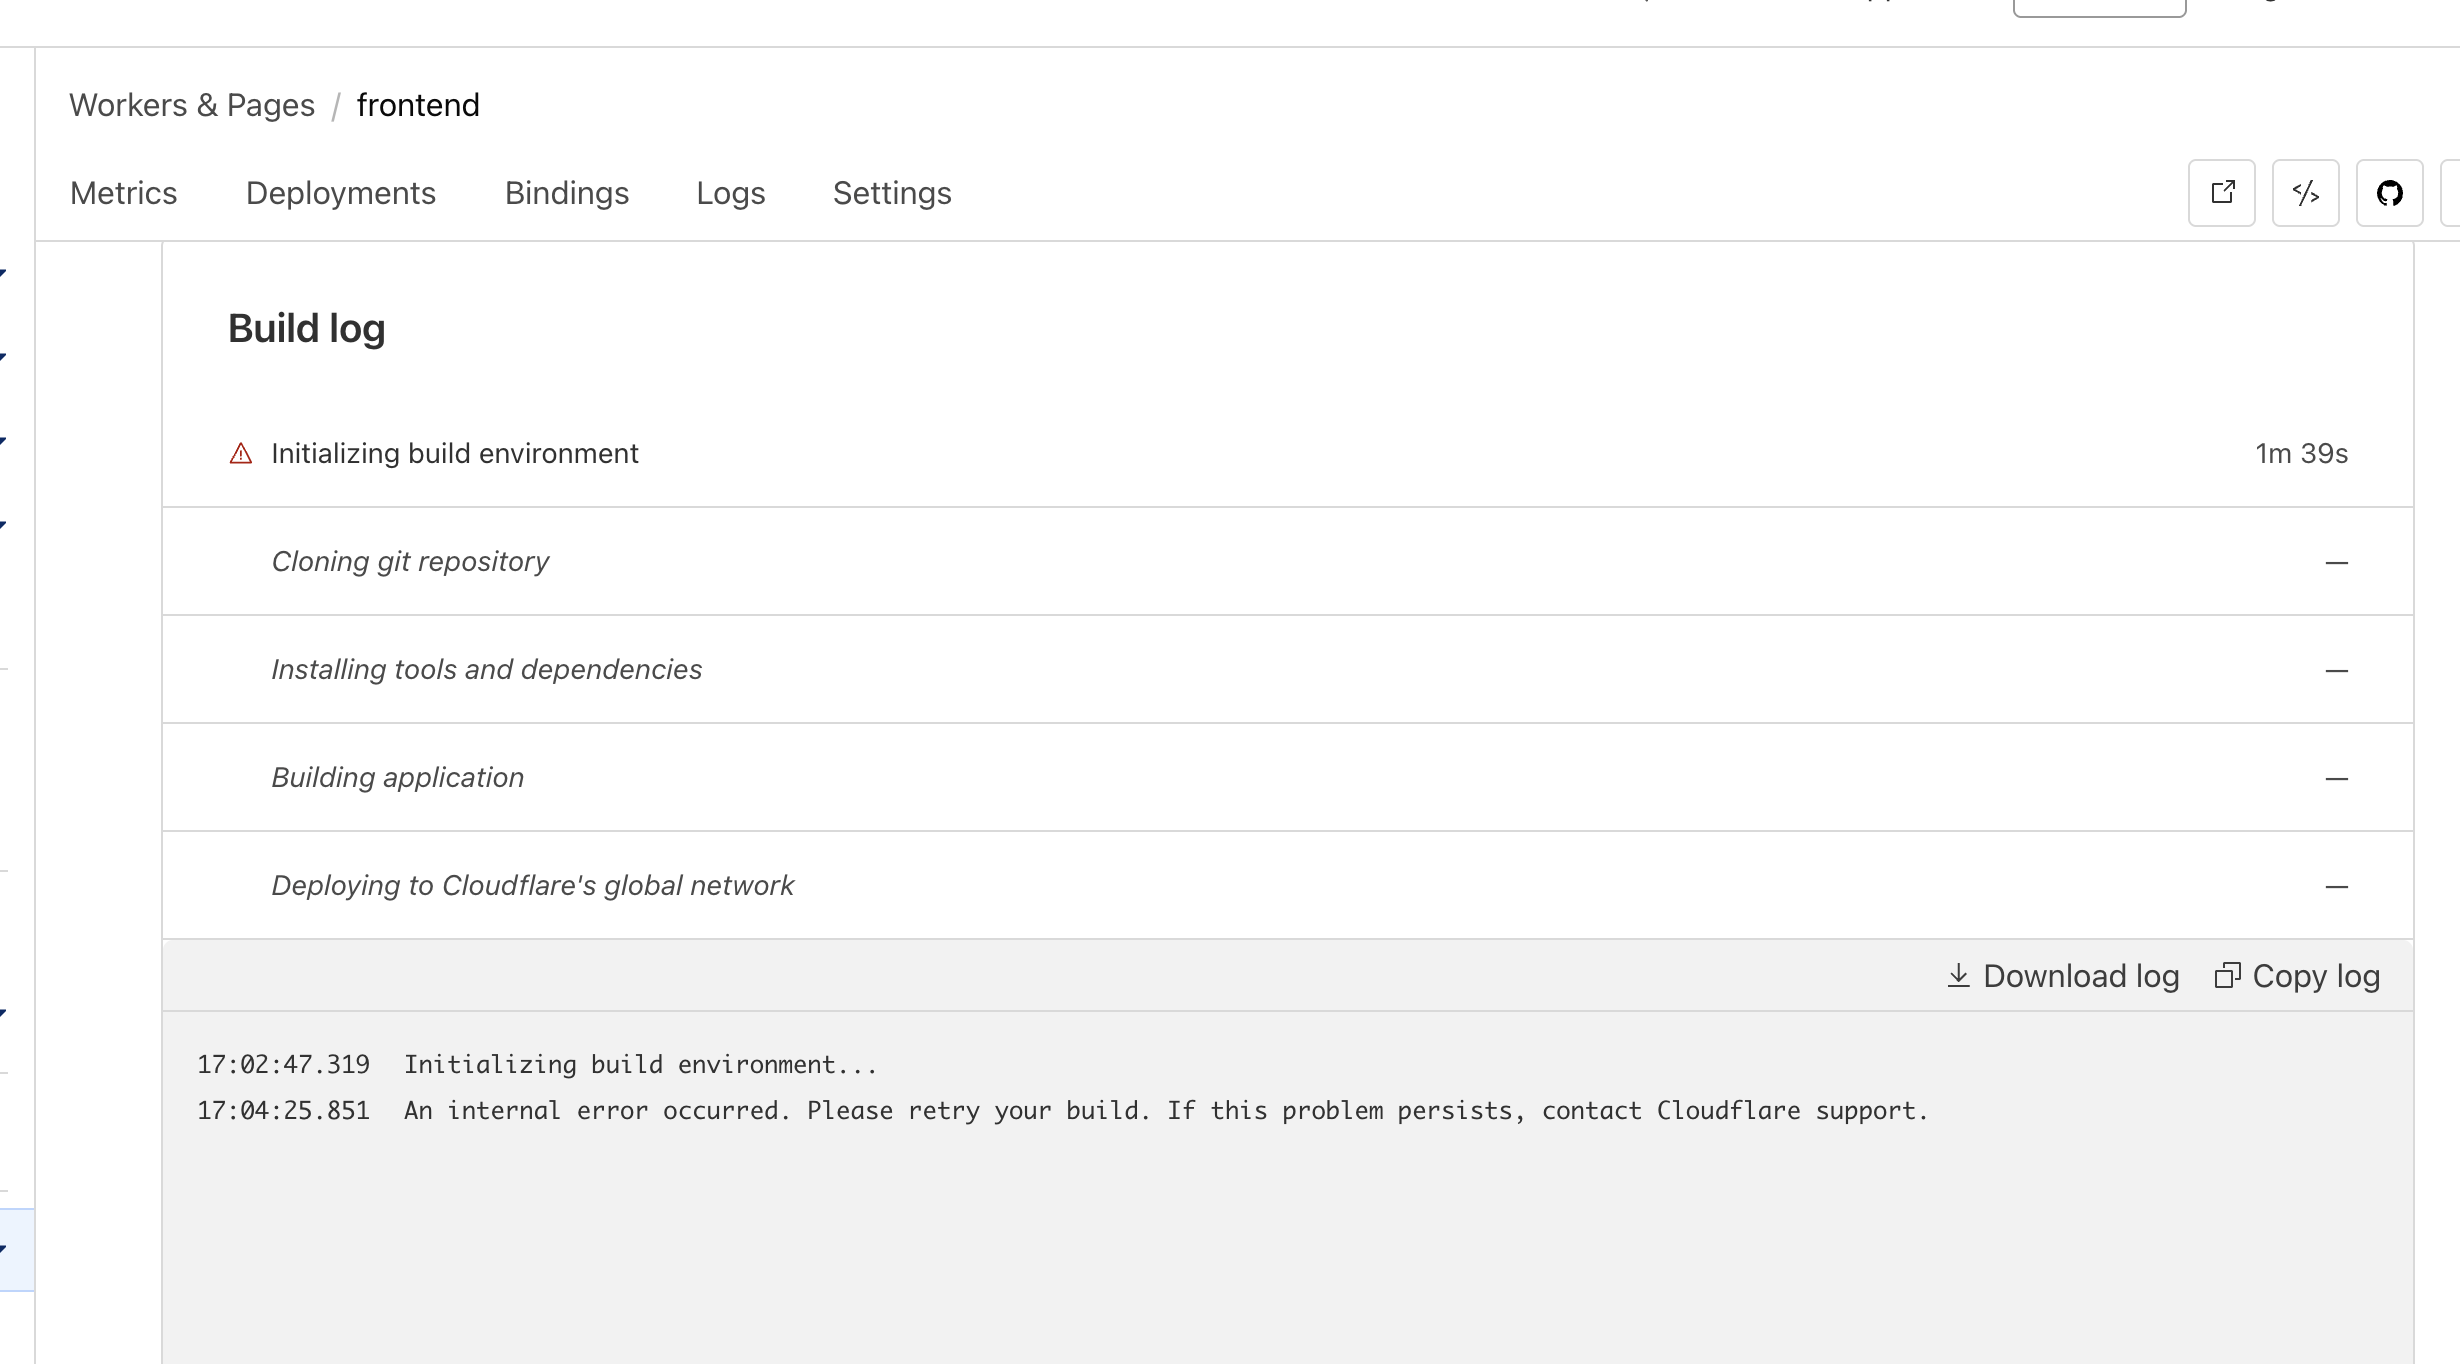The height and width of the screenshot is (1364, 2460).
Task: Click the Initializing build environment... log line
Action: (641, 1065)
